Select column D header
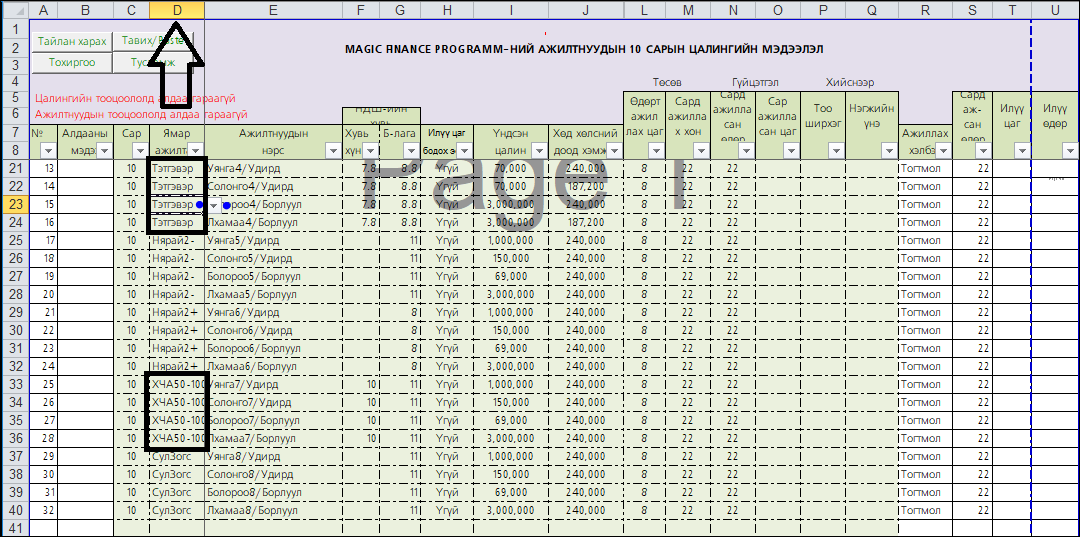 177,10
